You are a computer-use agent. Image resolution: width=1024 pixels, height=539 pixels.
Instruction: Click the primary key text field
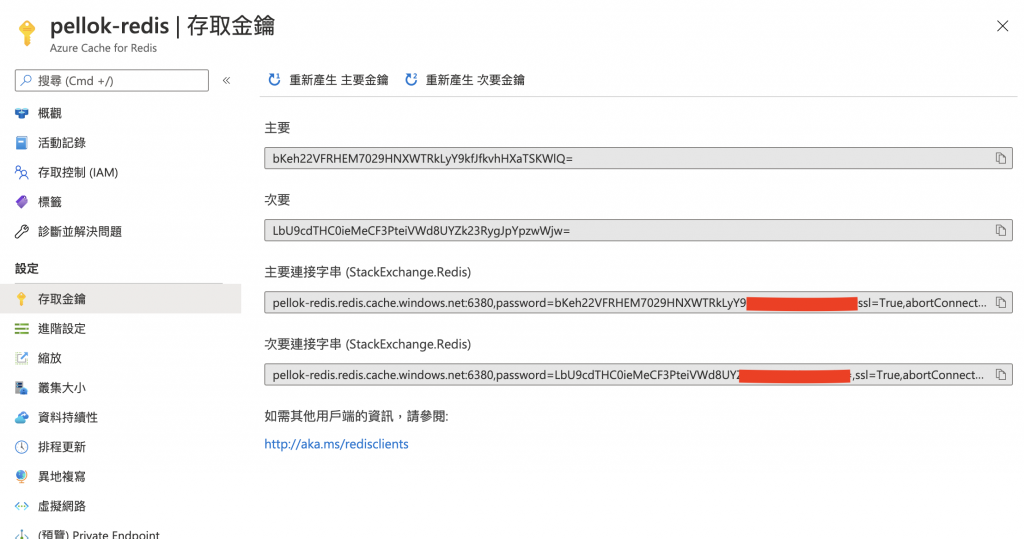[638, 158]
